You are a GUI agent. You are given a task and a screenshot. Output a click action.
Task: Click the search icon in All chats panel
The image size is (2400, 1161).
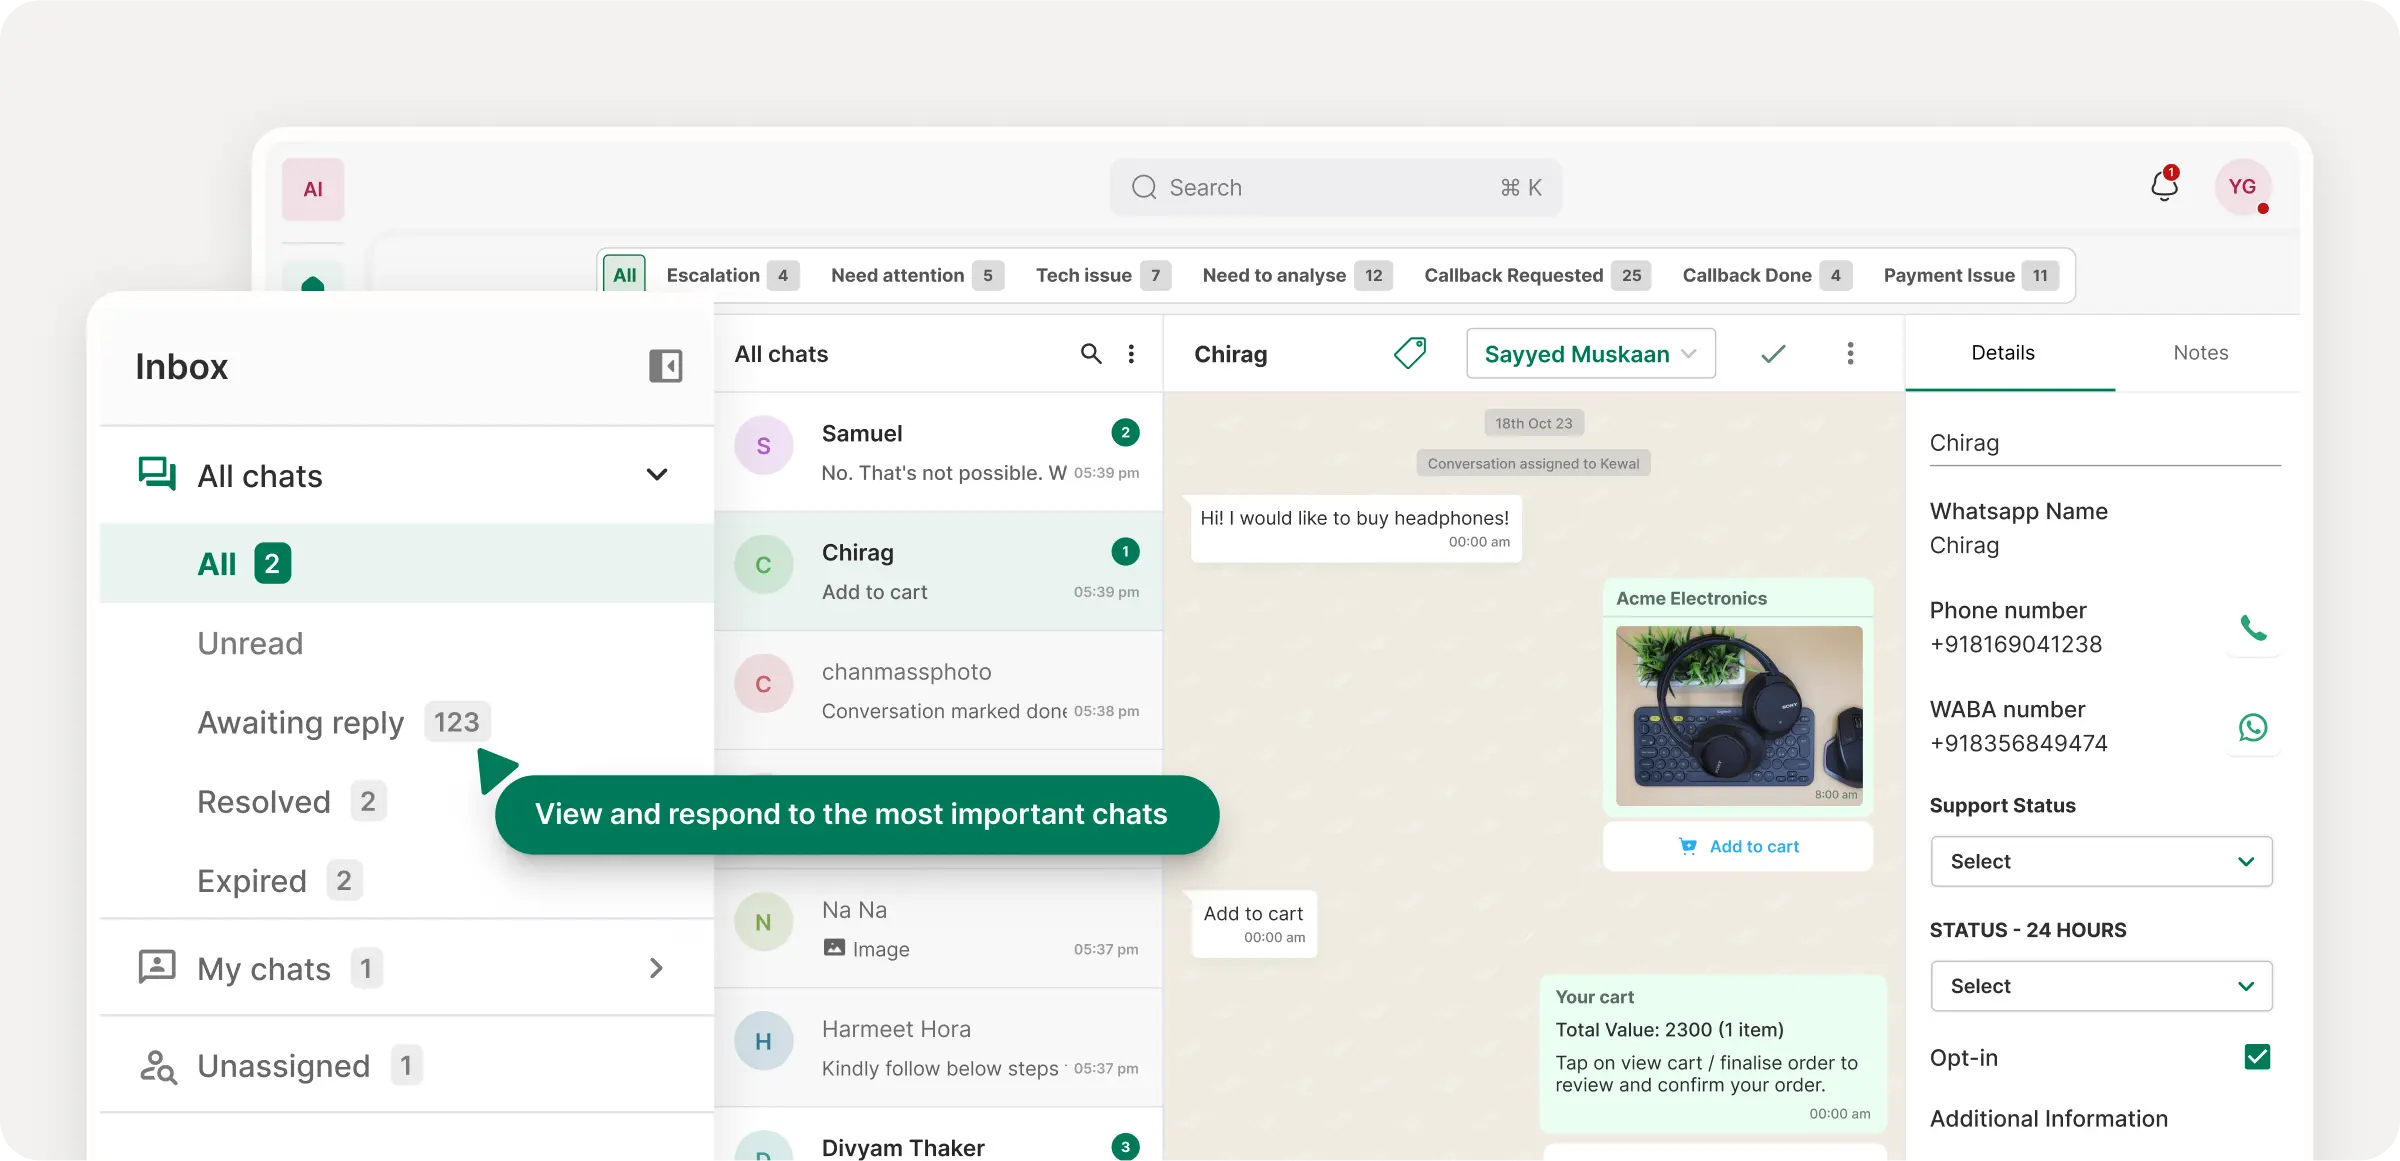click(x=1090, y=354)
